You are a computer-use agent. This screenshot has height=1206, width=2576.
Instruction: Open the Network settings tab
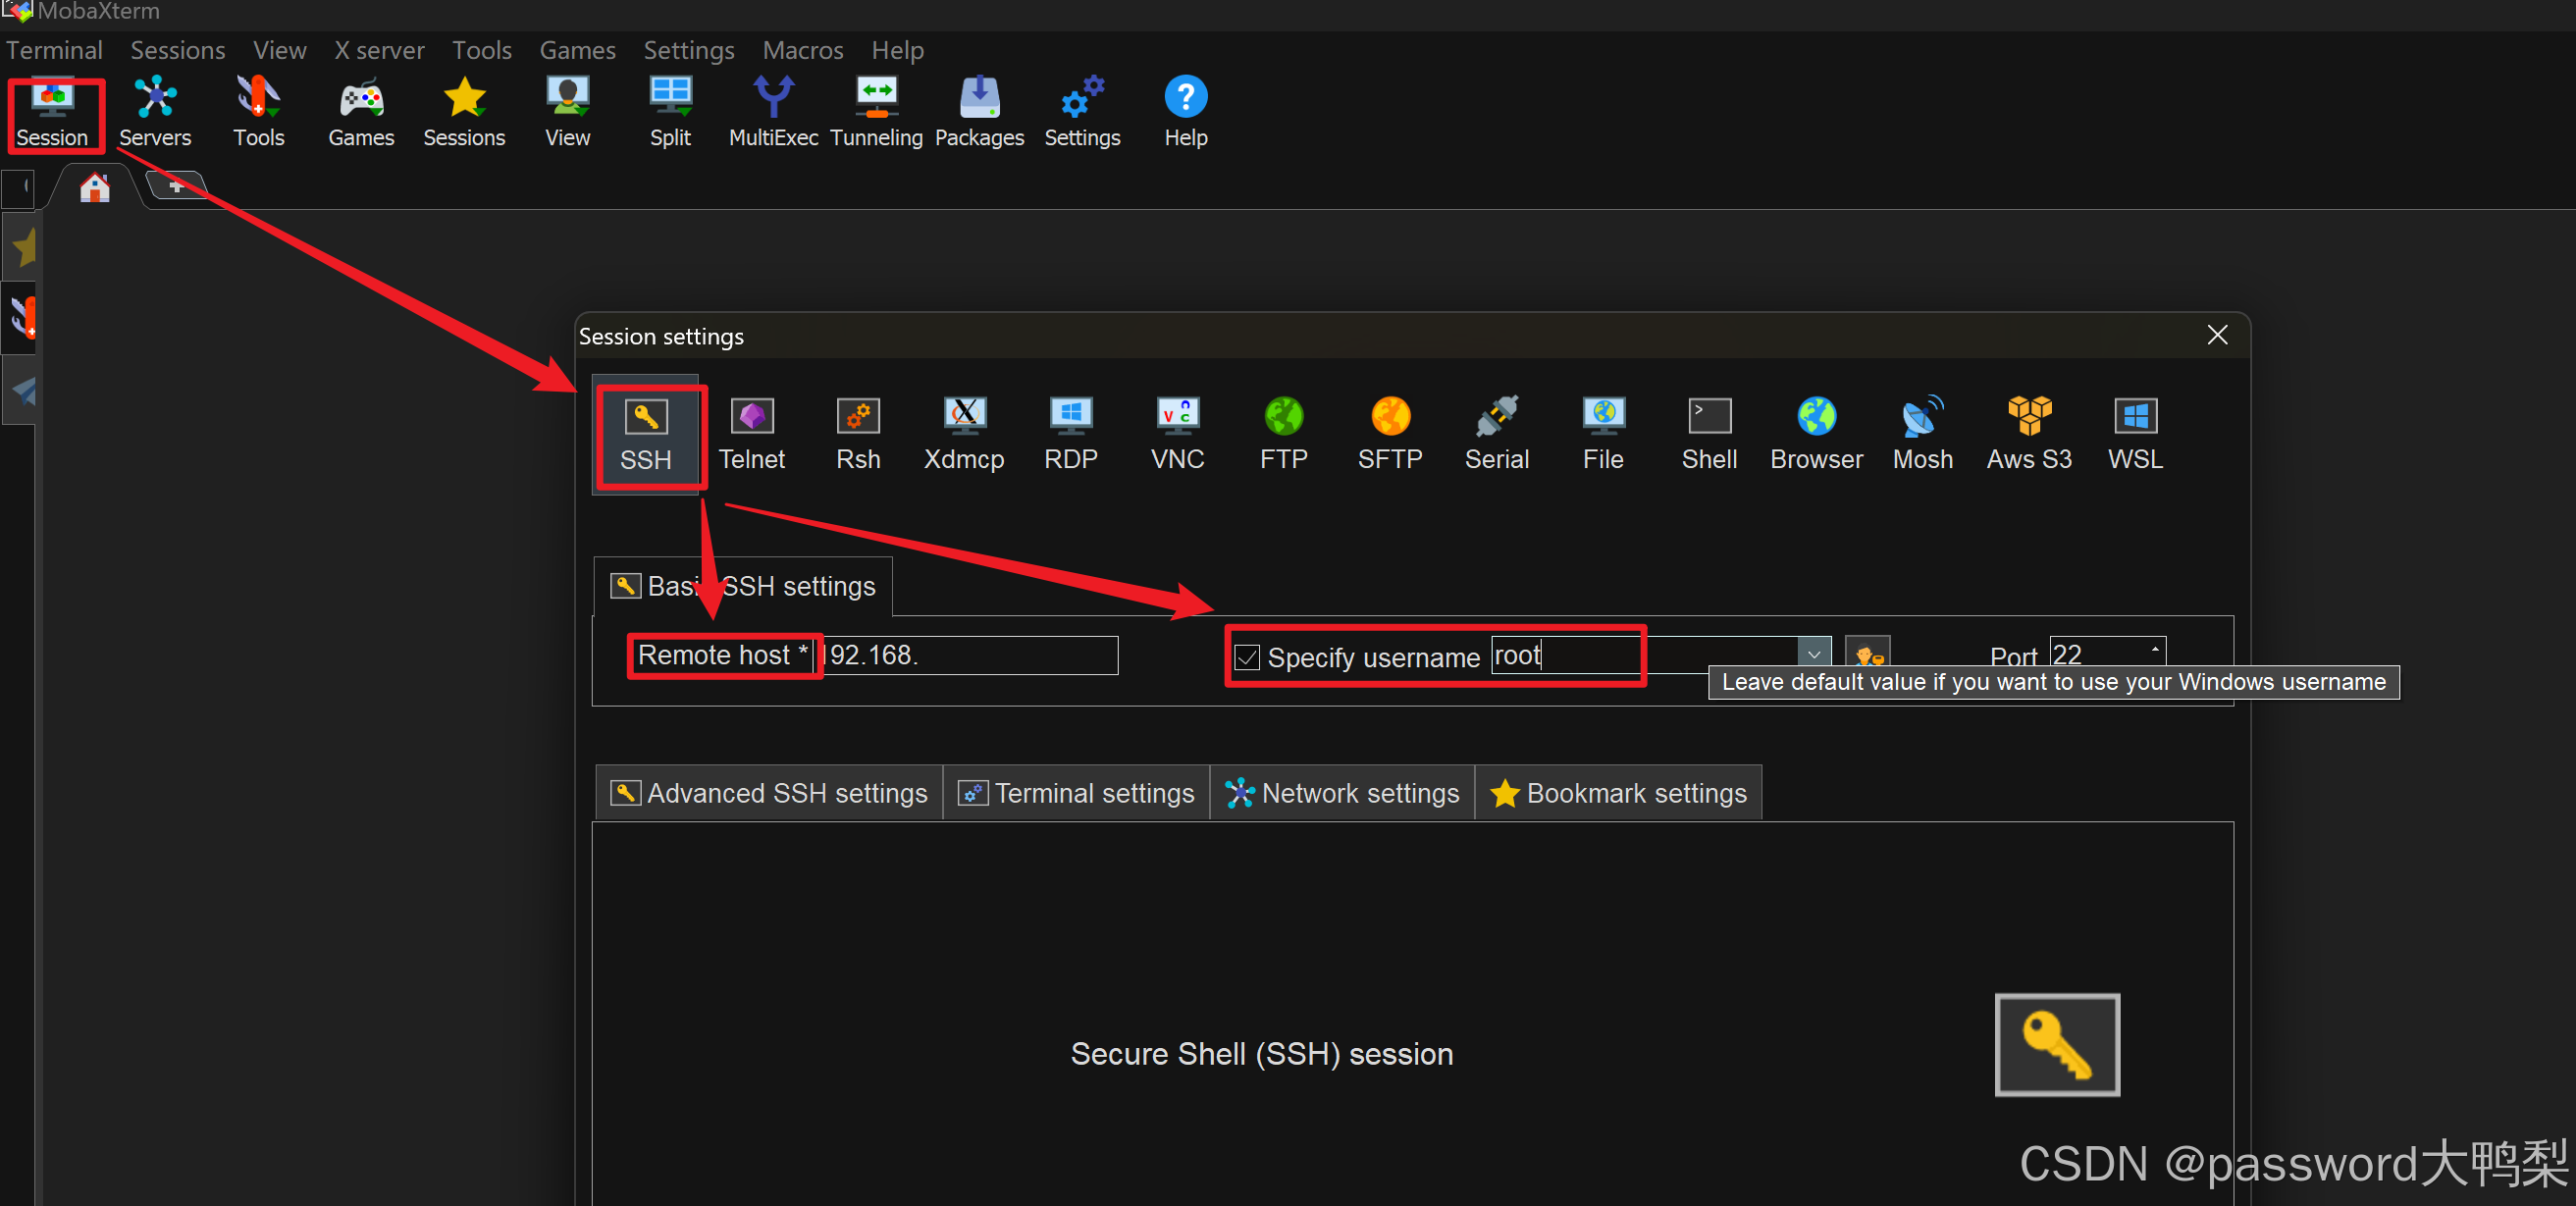coord(1342,793)
